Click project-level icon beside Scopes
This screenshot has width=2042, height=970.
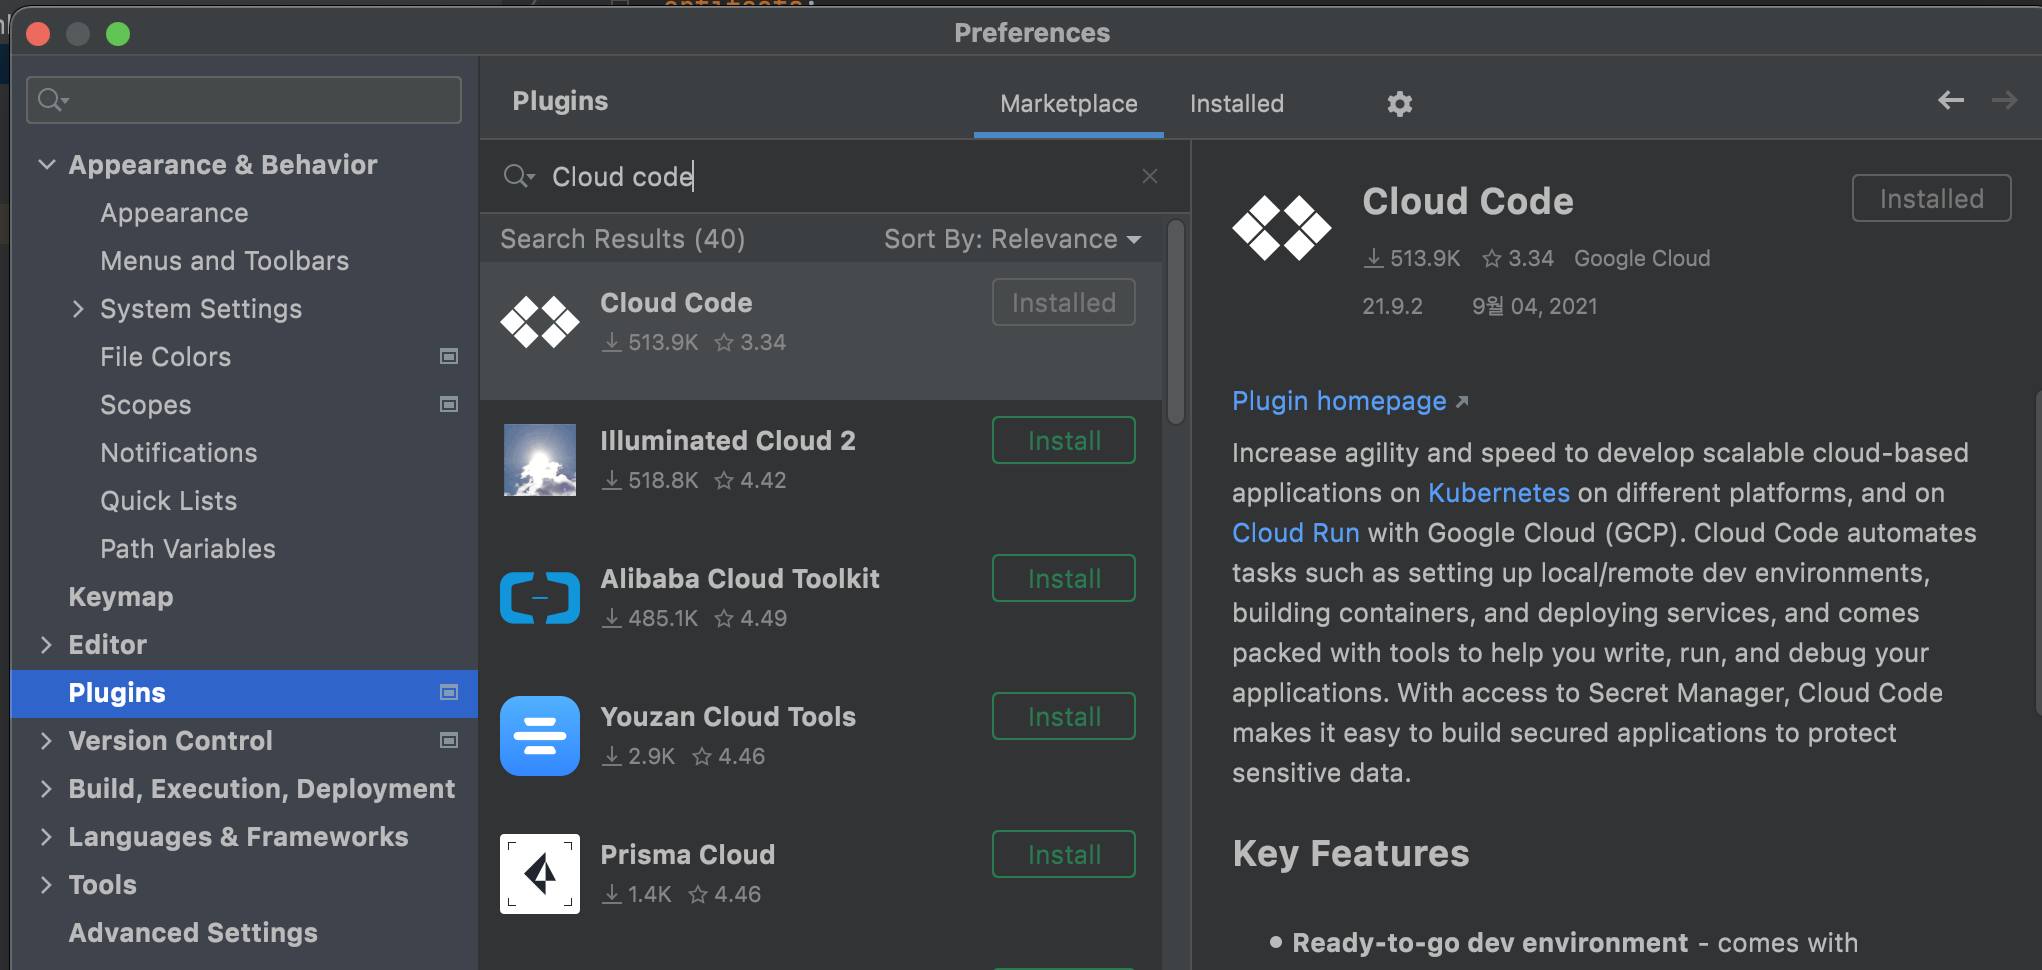pyautogui.click(x=449, y=404)
